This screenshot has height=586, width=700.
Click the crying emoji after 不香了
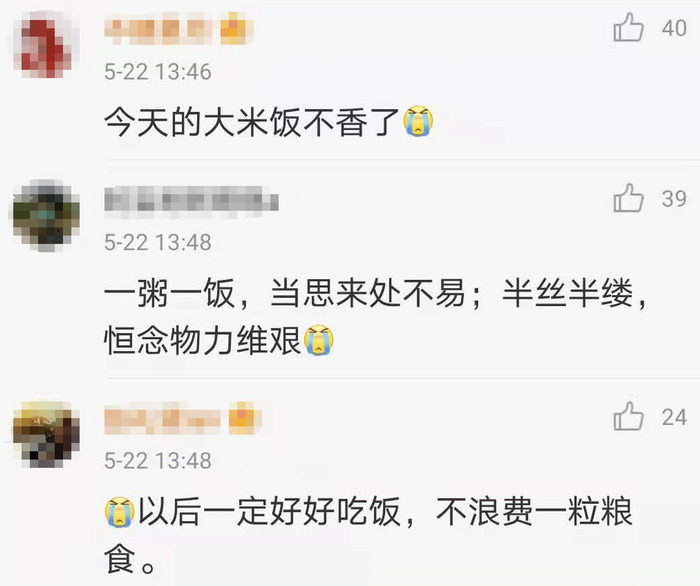418,121
